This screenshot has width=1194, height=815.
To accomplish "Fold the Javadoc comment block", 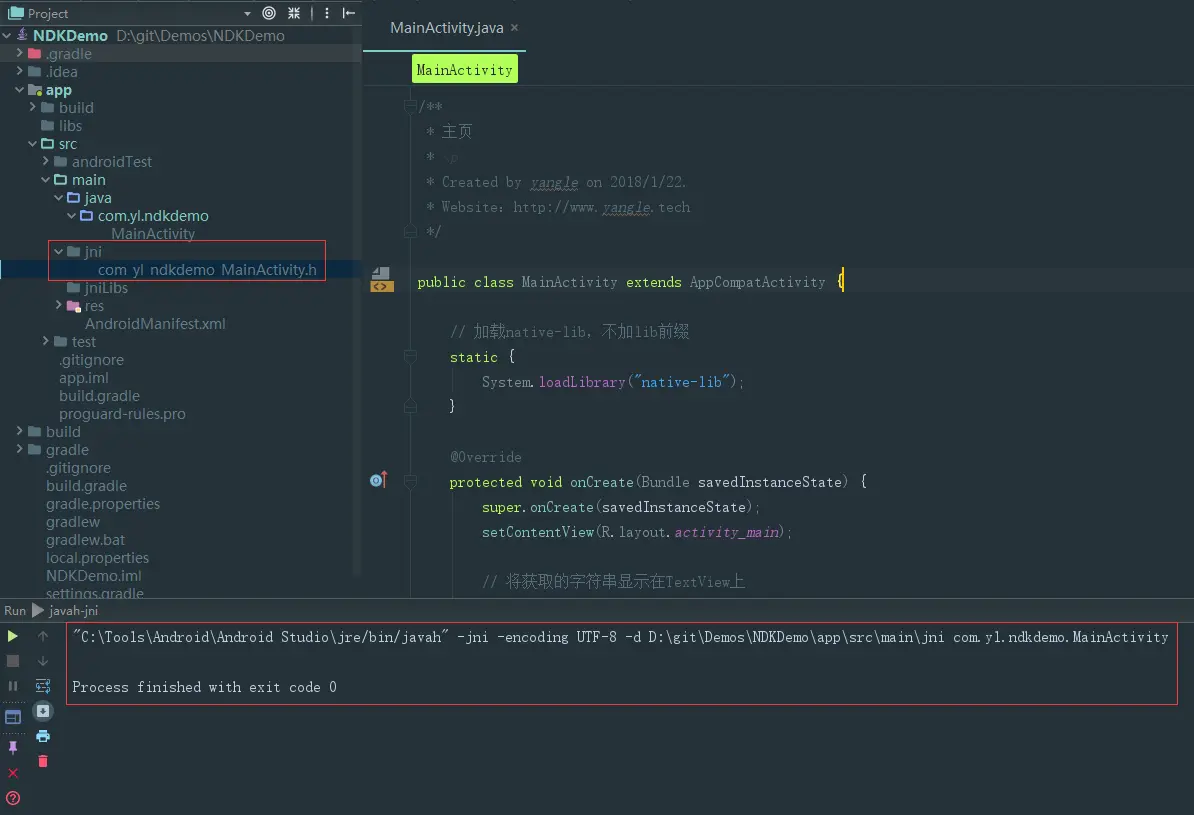I will coord(410,106).
